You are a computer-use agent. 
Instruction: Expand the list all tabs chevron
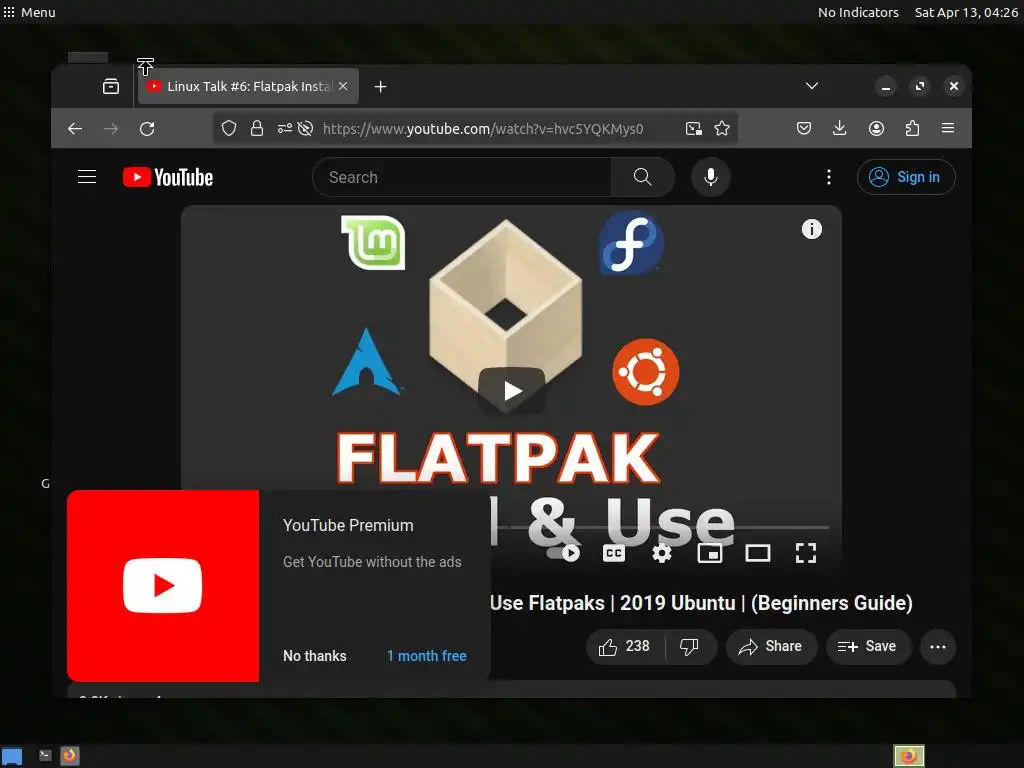tap(812, 86)
